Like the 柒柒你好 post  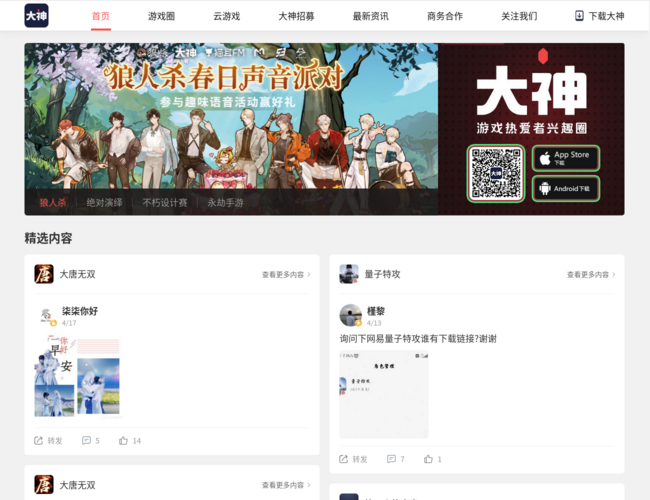click(123, 441)
